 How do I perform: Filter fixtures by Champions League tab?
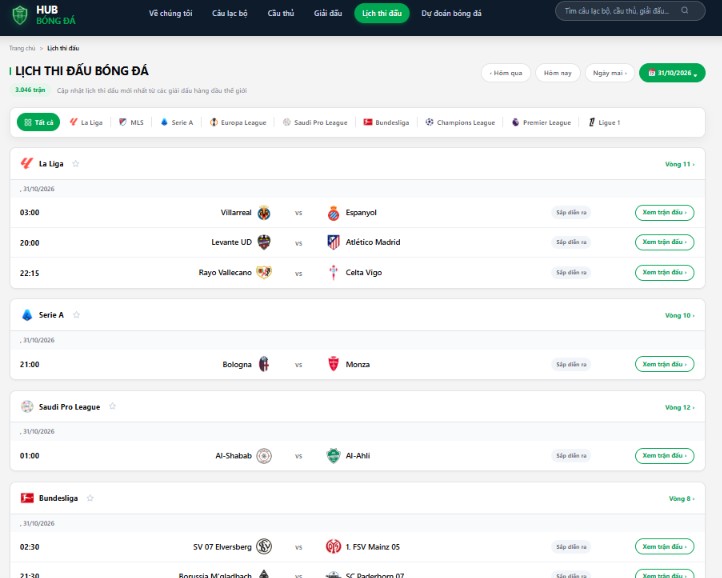(x=460, y=123)
